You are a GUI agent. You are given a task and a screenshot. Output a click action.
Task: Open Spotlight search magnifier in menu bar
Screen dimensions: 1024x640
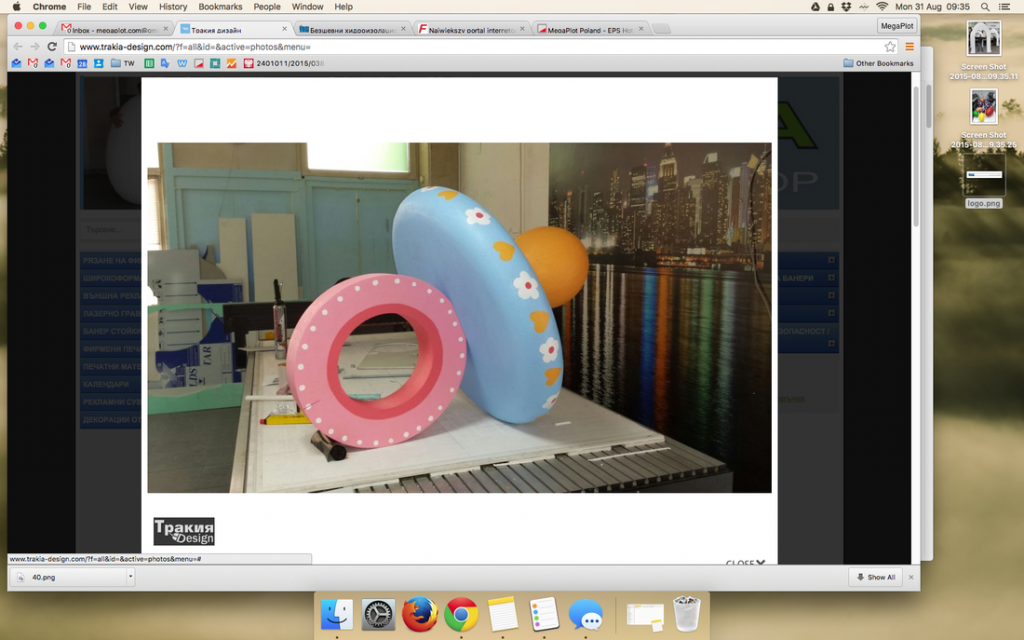[x=985, y=7]
